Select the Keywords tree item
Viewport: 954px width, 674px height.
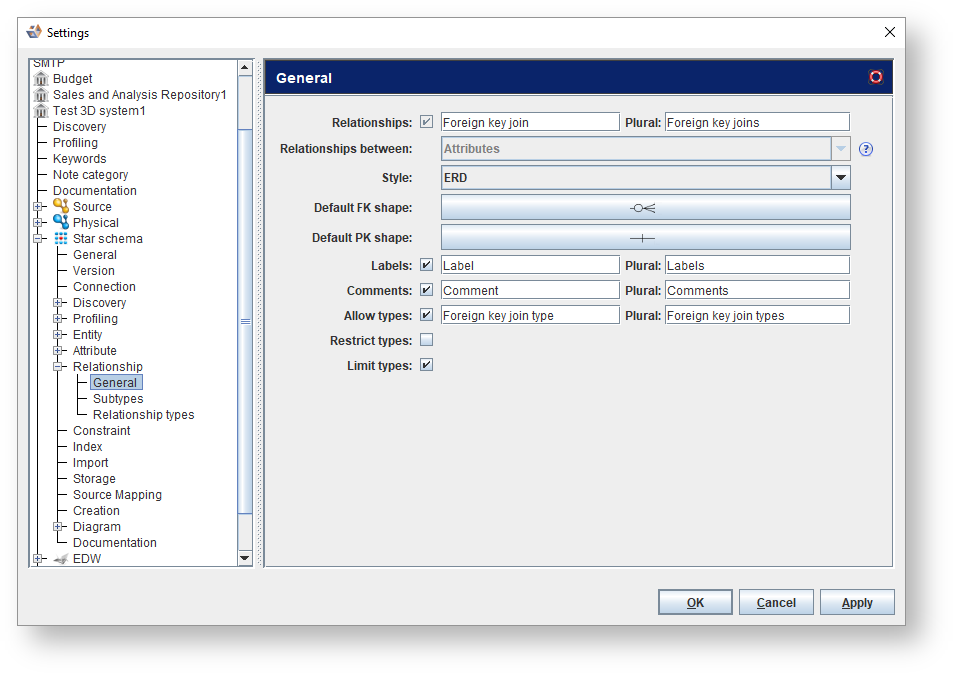tap(80, 159)
